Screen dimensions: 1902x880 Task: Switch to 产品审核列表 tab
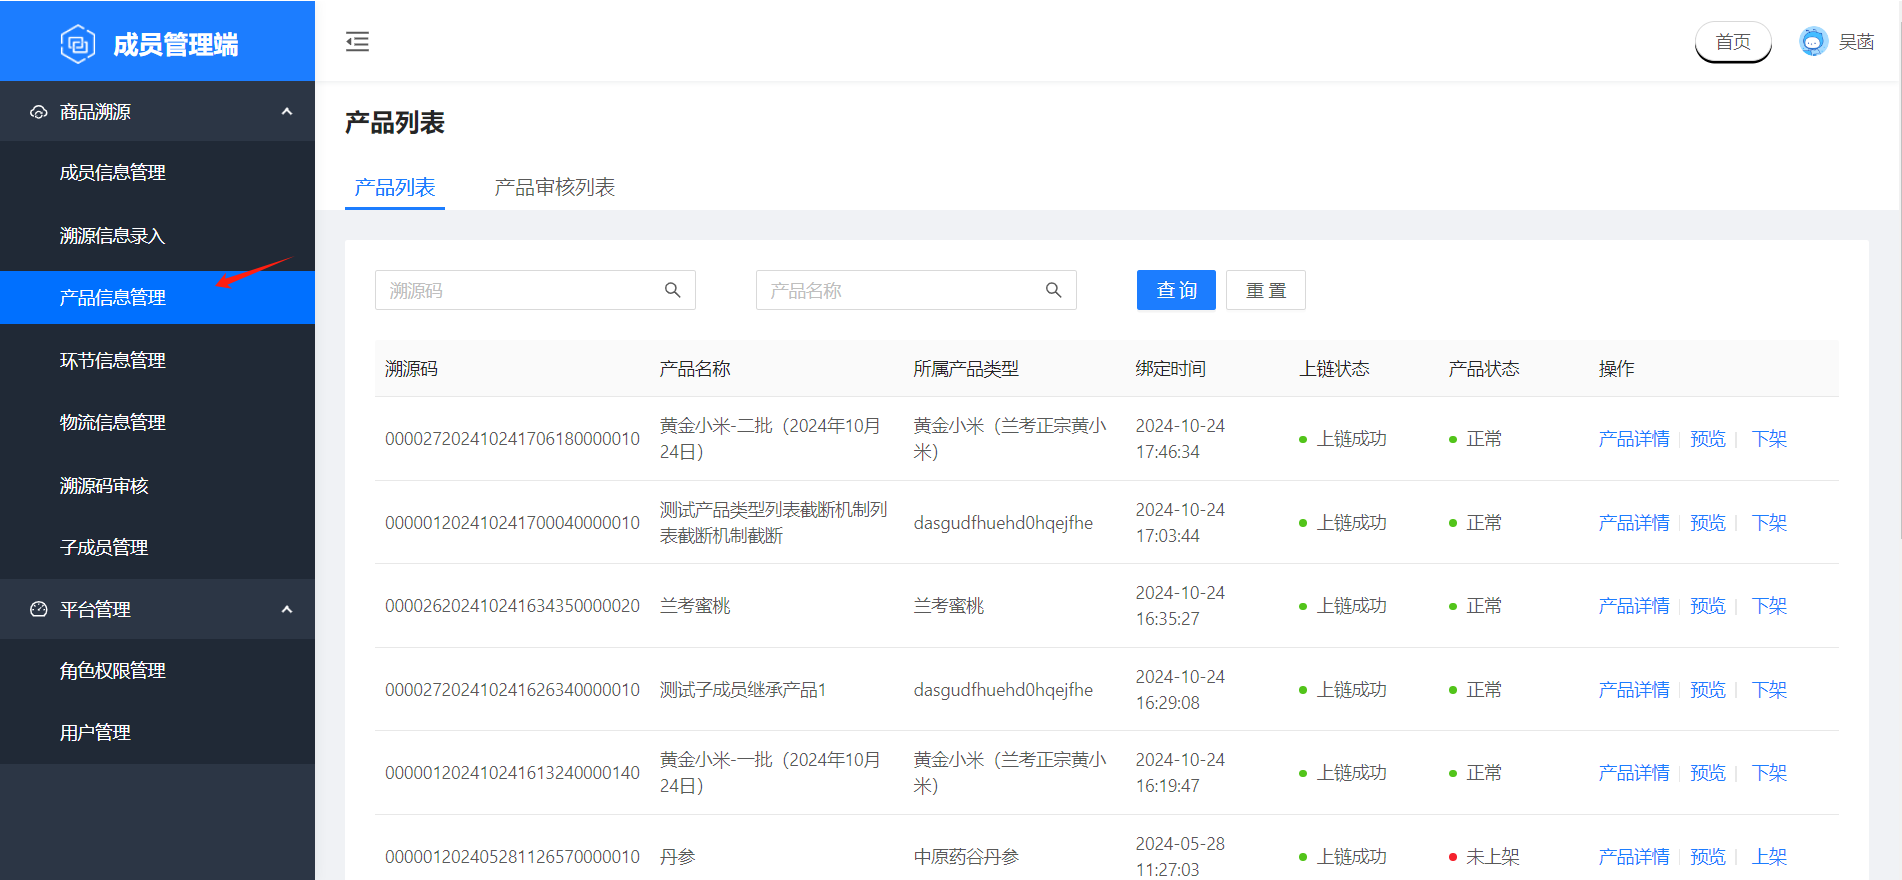[554, 187]
